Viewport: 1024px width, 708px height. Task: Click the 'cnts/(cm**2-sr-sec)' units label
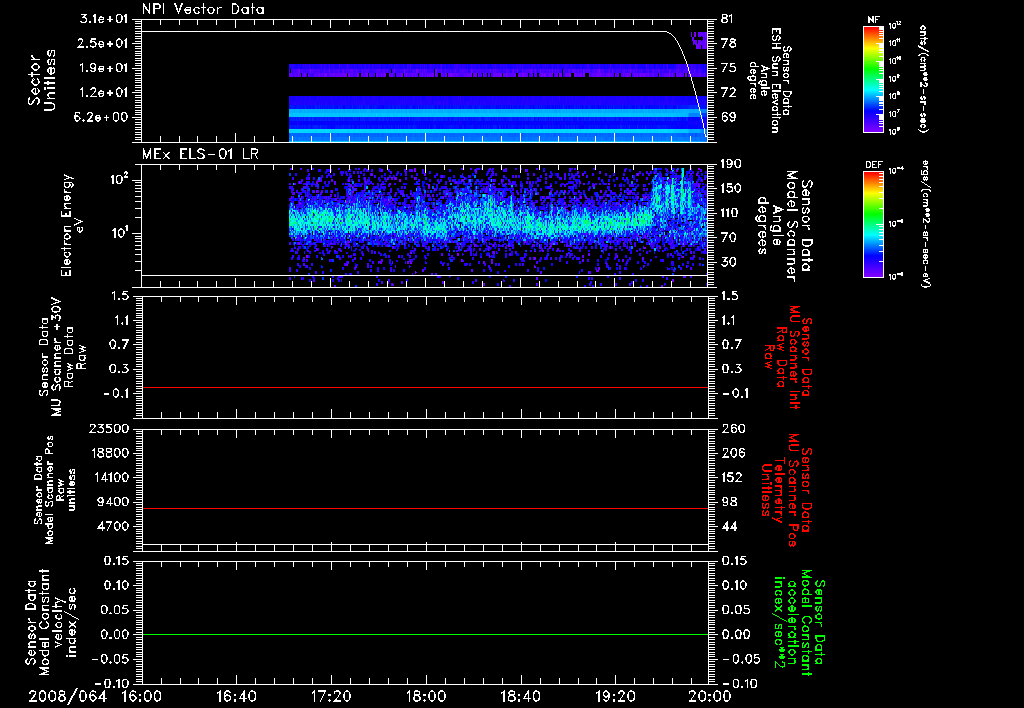(x=923, y=79)
